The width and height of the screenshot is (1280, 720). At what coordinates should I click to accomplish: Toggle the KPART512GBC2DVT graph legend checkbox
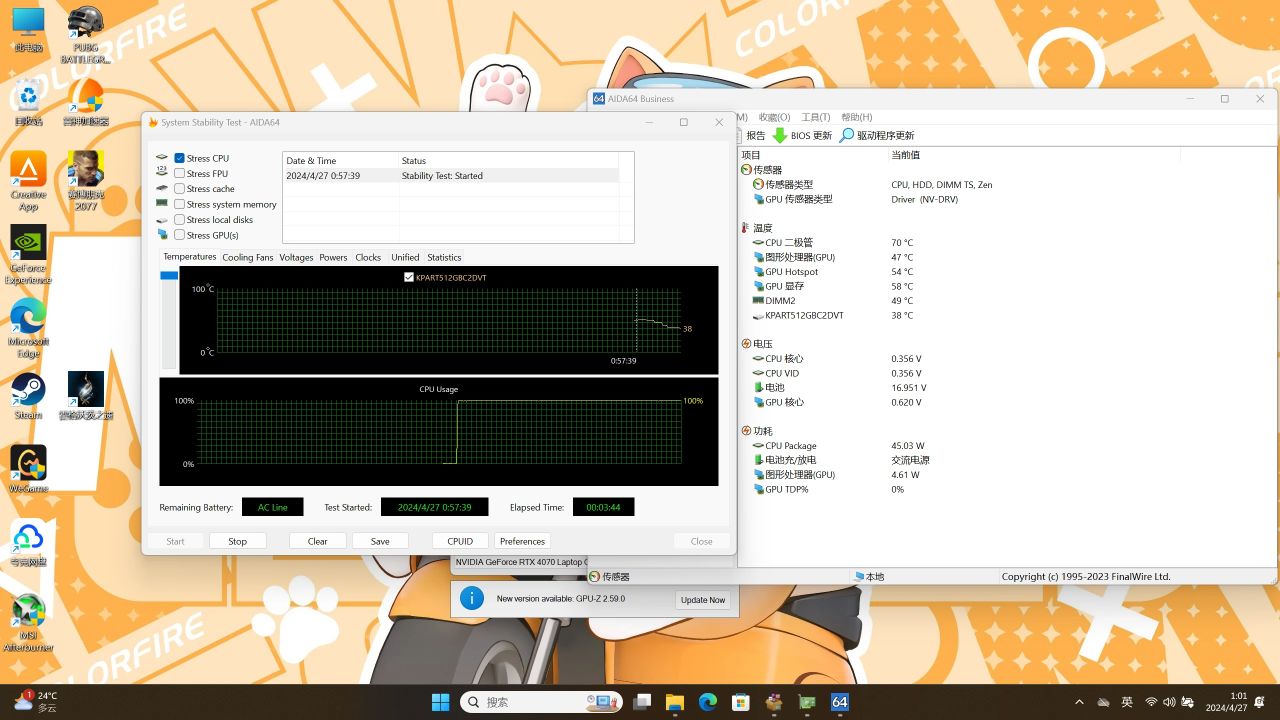[409, 277]
